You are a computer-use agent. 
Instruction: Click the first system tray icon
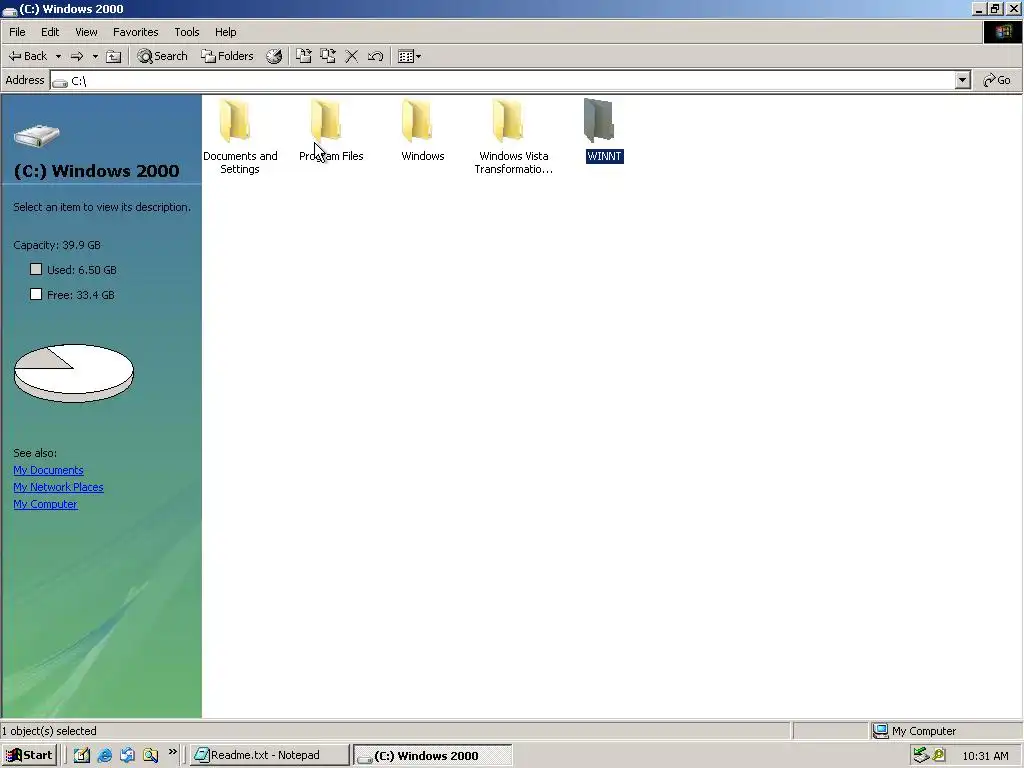(x=921, y=756)
